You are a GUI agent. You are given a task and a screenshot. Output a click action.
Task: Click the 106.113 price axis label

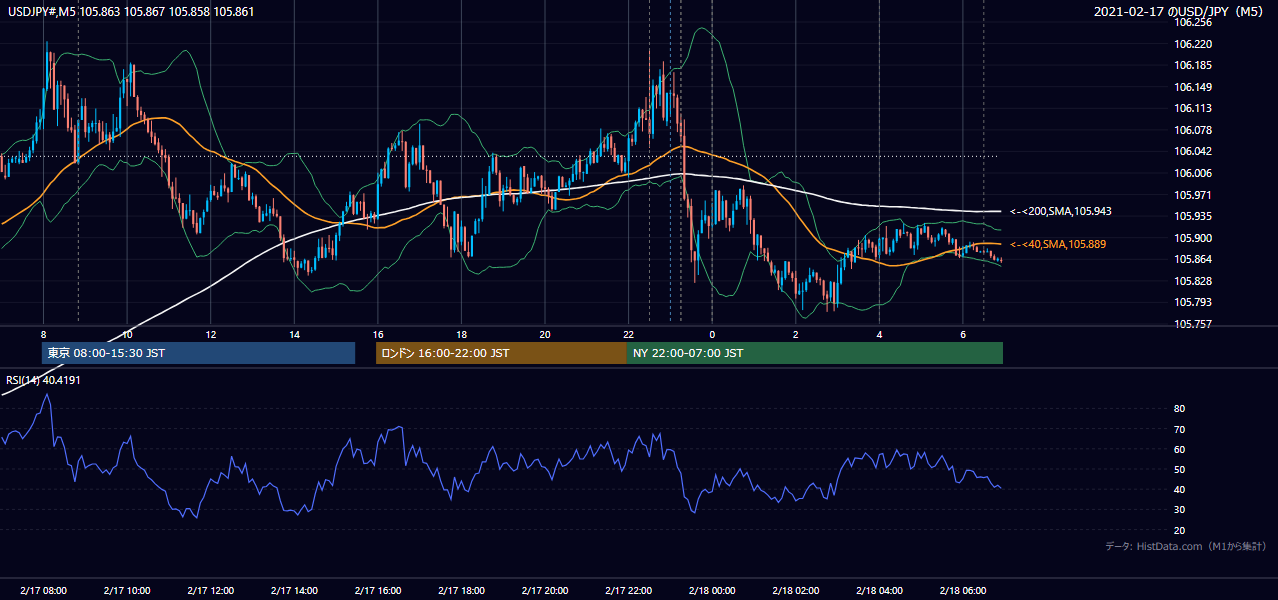click(1193, 108)
